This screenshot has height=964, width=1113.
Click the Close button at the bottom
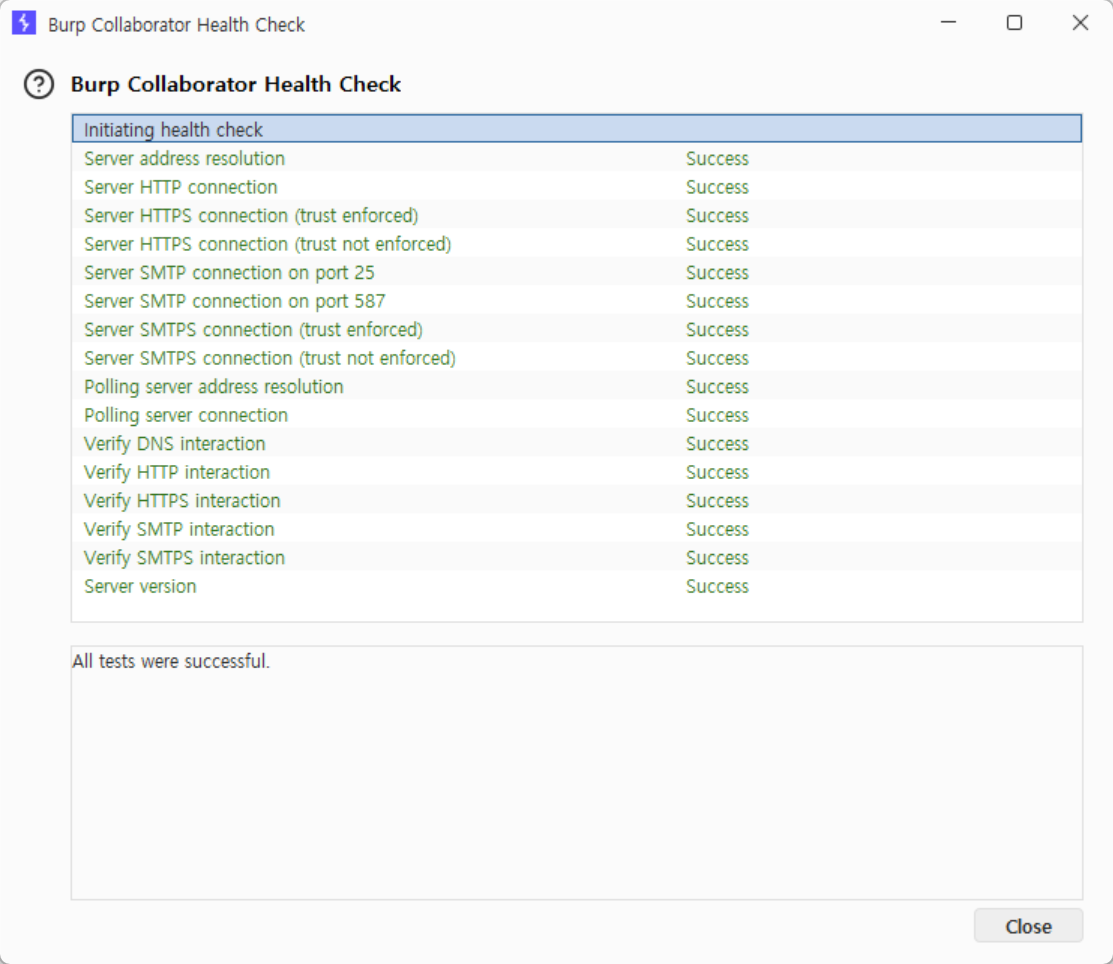(x=1029, y=926)
